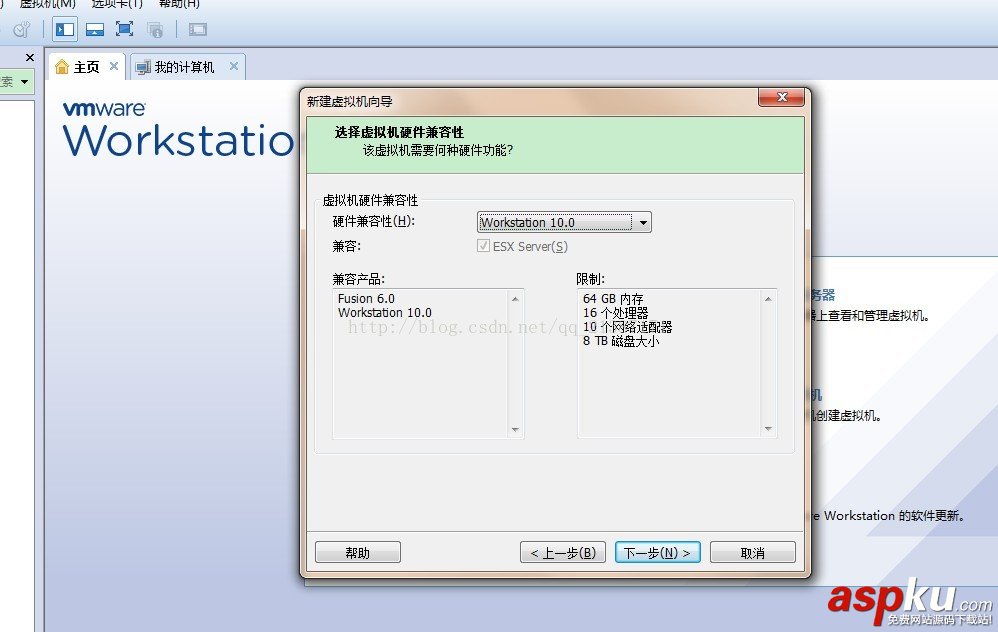Click the 帮助 button in the wizard
This screenshot has height=632, width=998.
tap(358, 552)
